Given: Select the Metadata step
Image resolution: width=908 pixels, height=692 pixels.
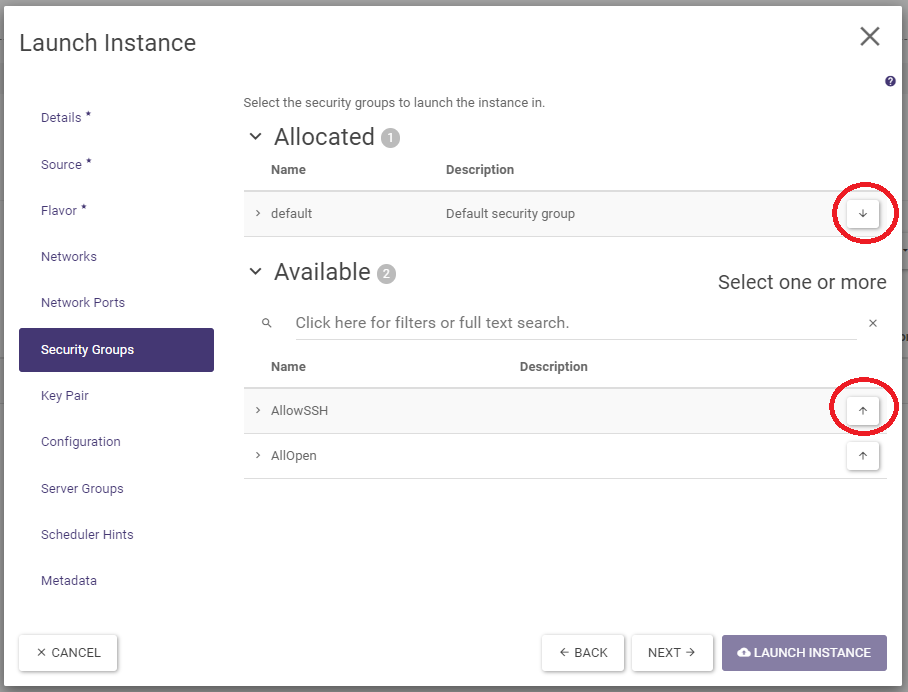Looking at the screenshot, I should pos(69,581).
